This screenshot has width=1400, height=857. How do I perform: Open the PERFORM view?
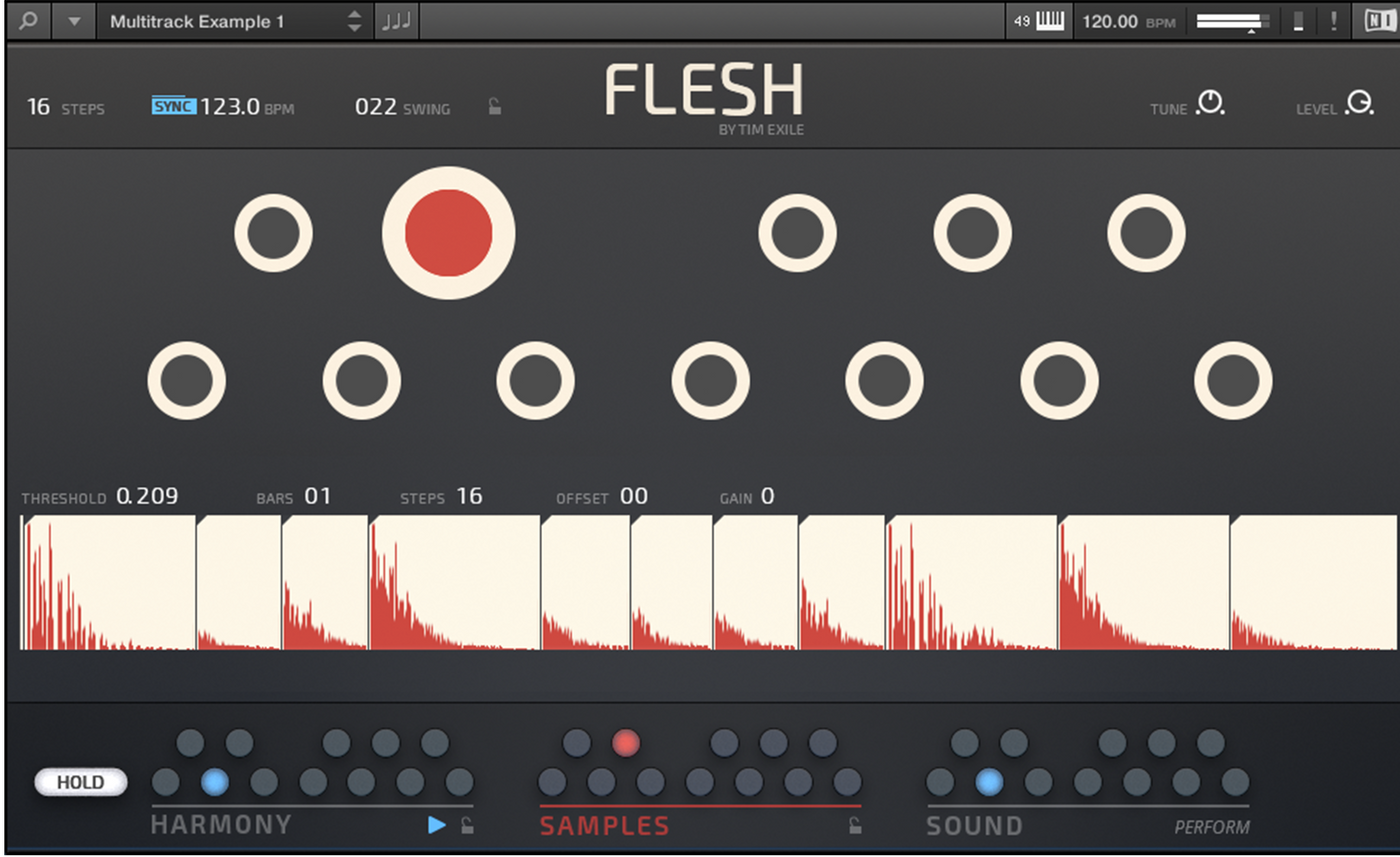(1212, 827)
